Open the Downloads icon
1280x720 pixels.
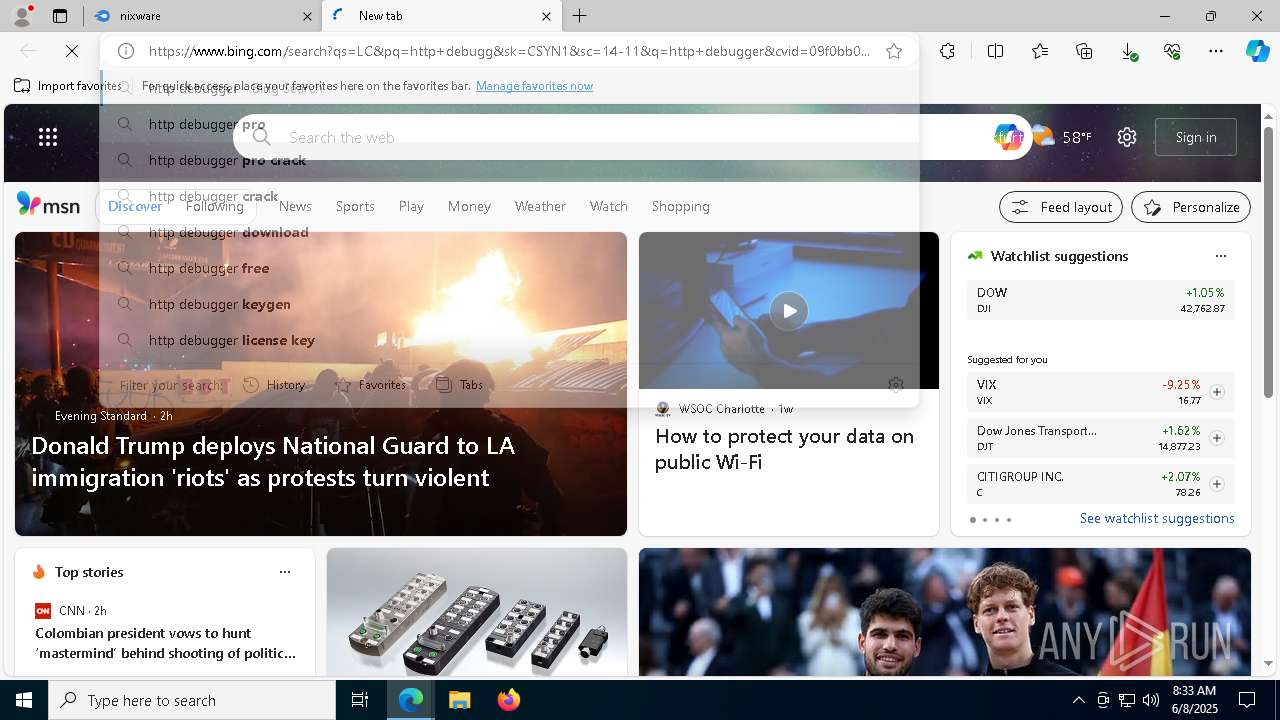[x=1128, y=51]
